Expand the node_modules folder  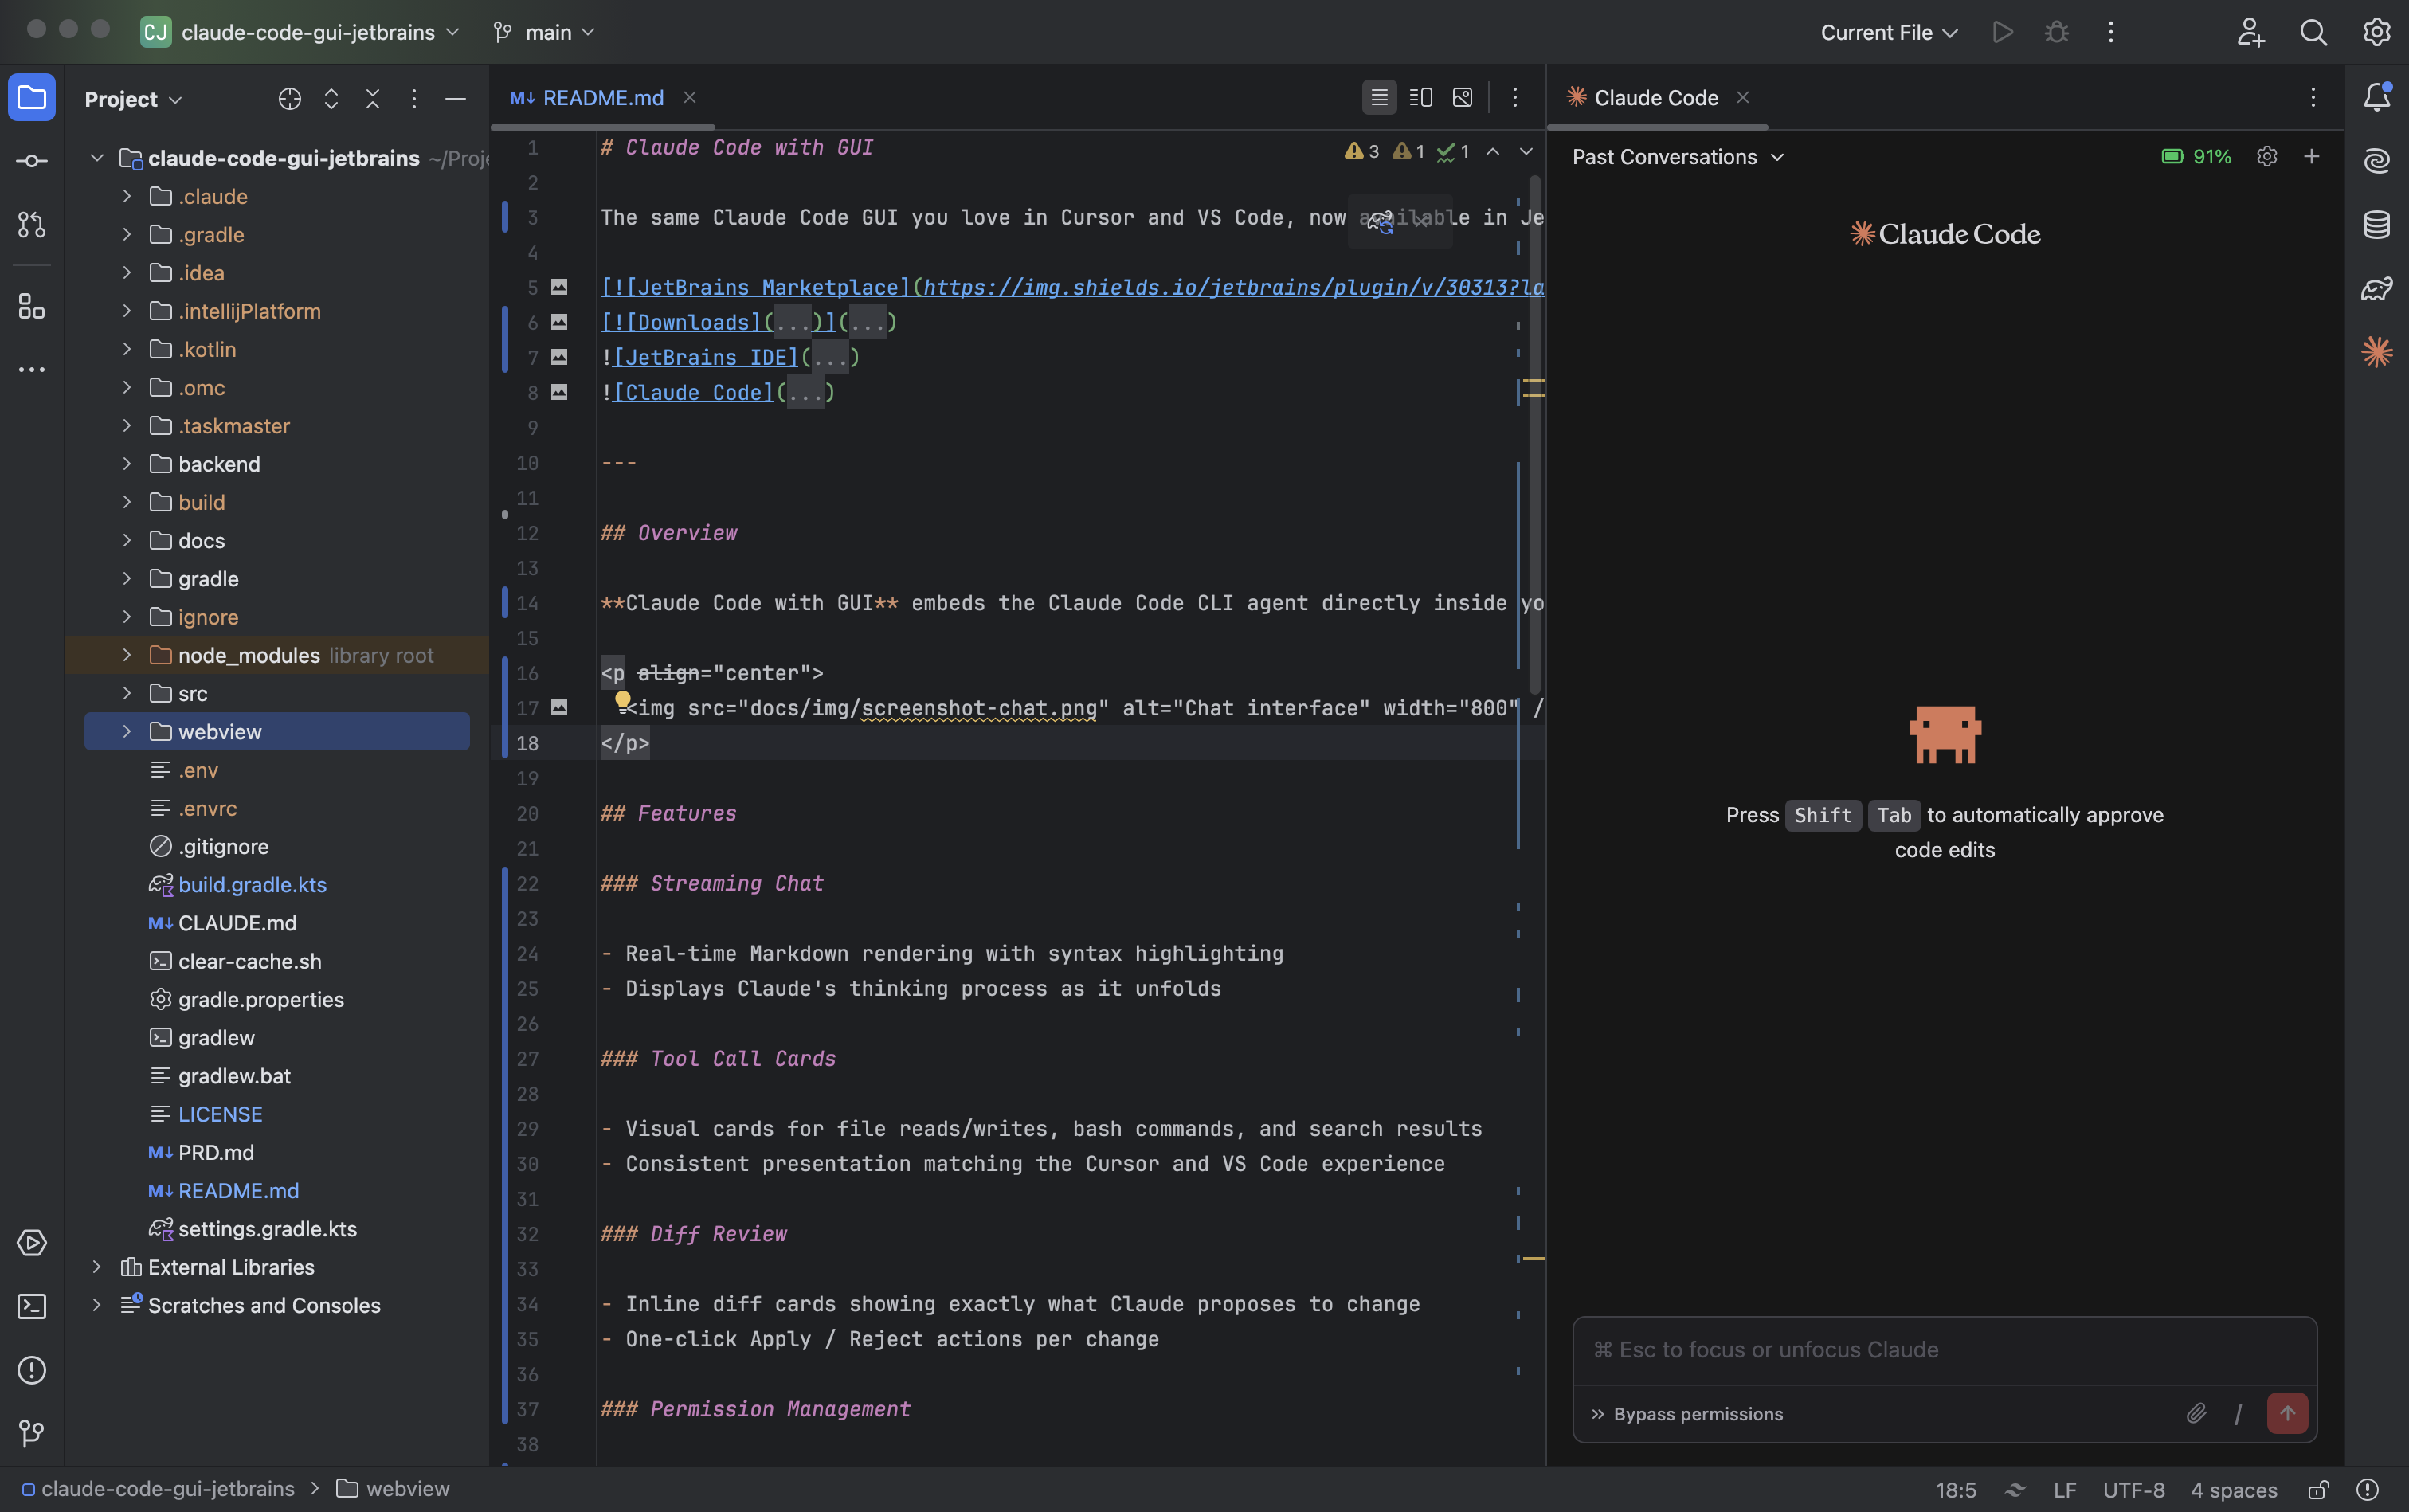click(127, 655)
